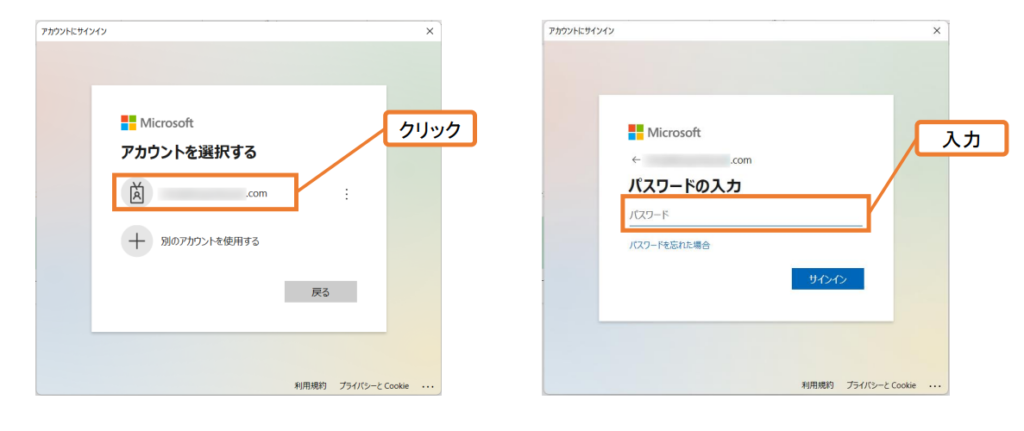Close the left アカウントにサインイン window

click(x=430, y=31)
